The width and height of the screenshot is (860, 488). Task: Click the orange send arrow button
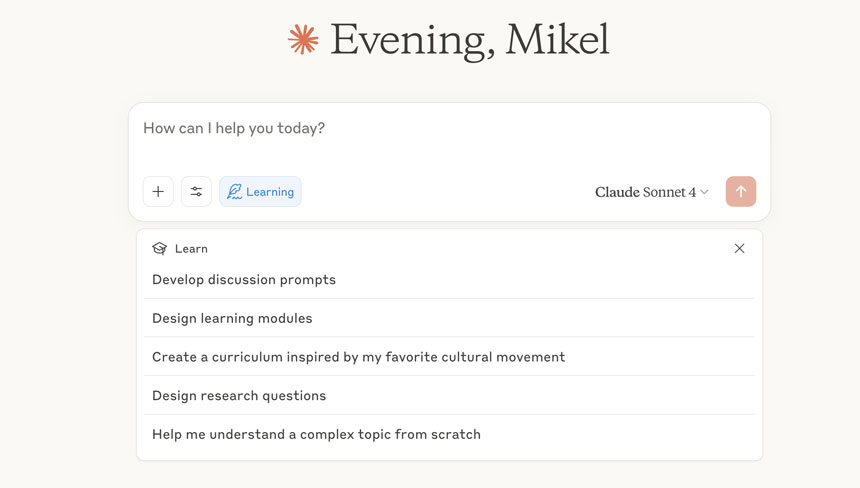pos(740,191)
